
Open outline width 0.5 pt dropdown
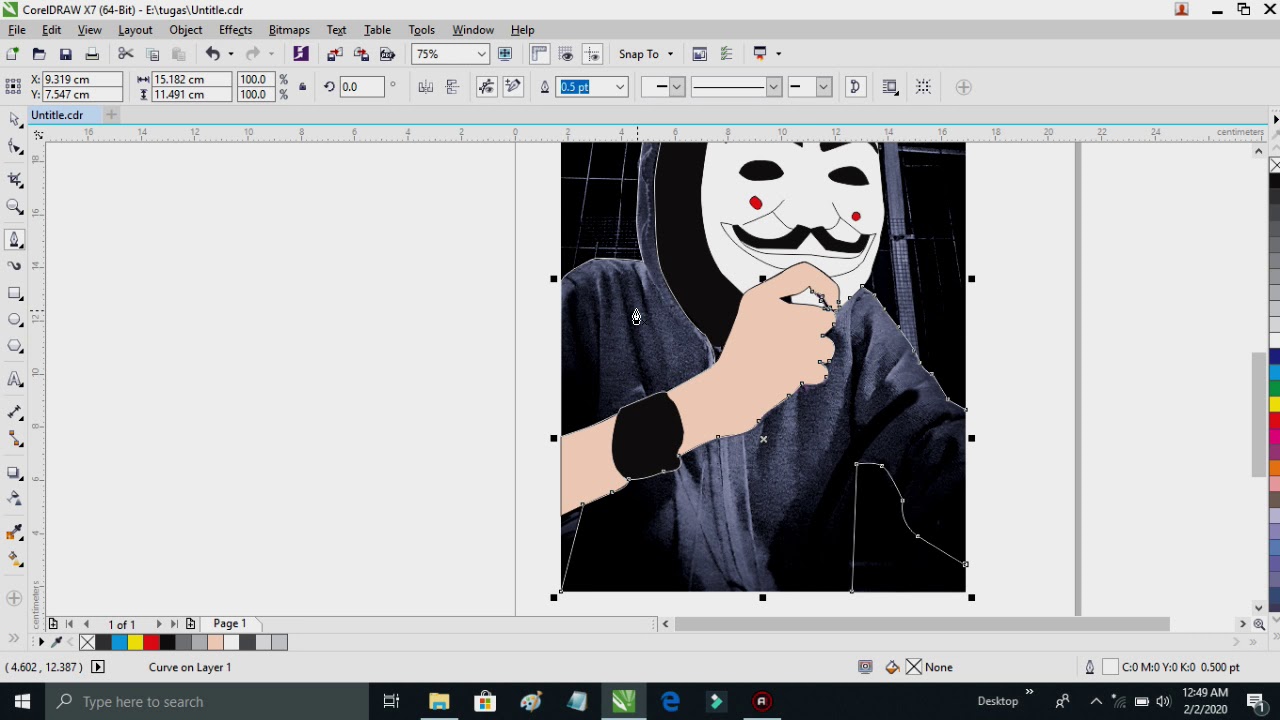[619, 87]
